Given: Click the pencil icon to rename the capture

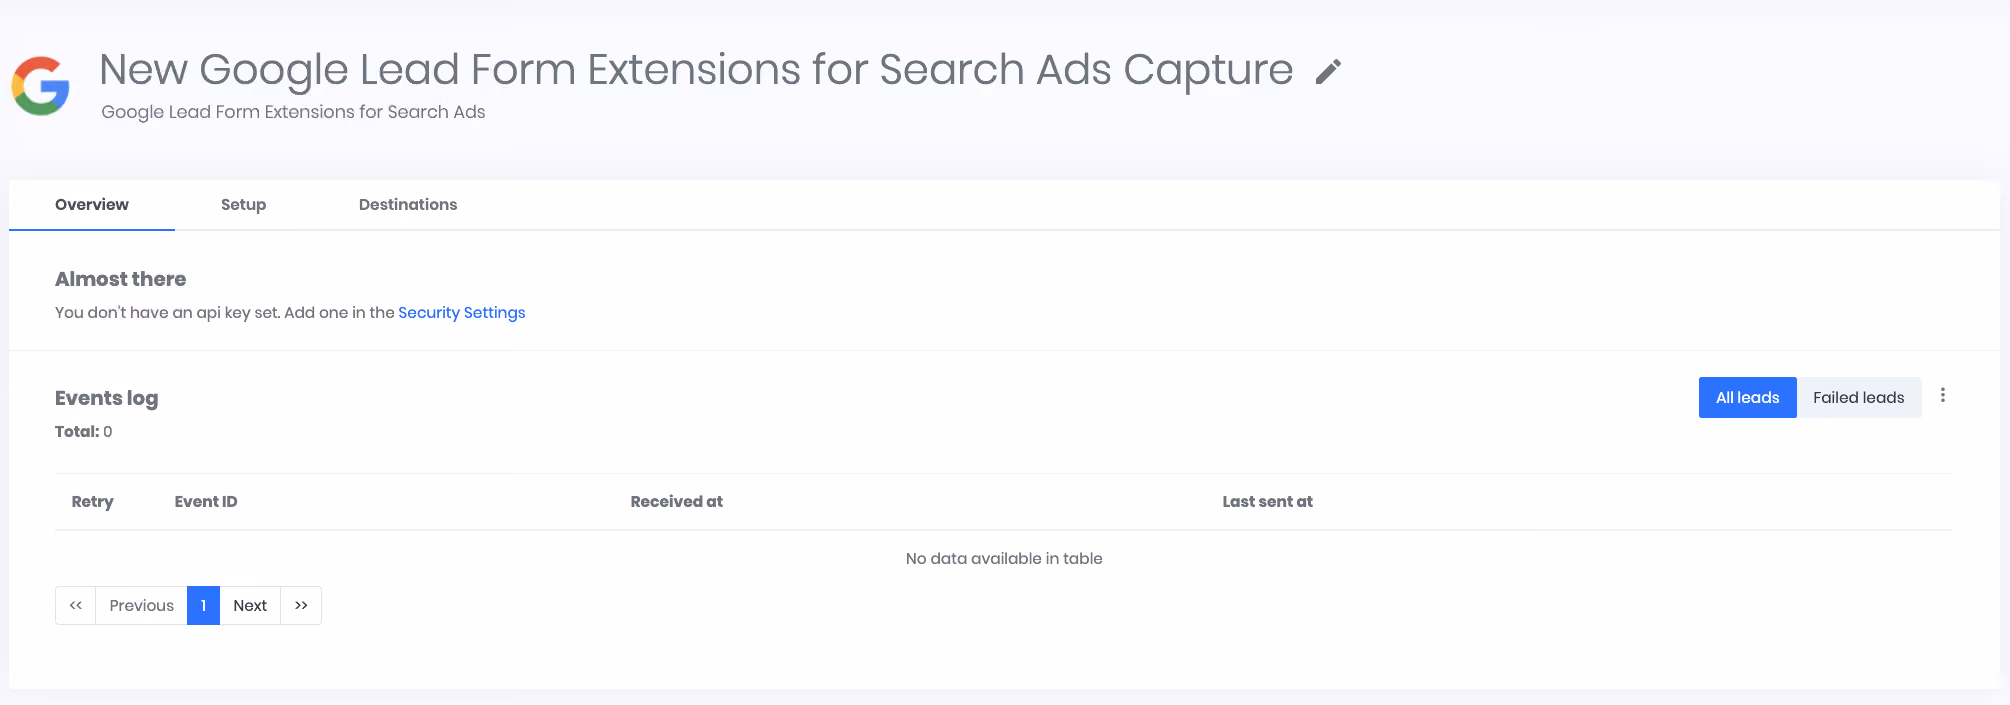Looking at the screenshot, I should point(1328,72).
